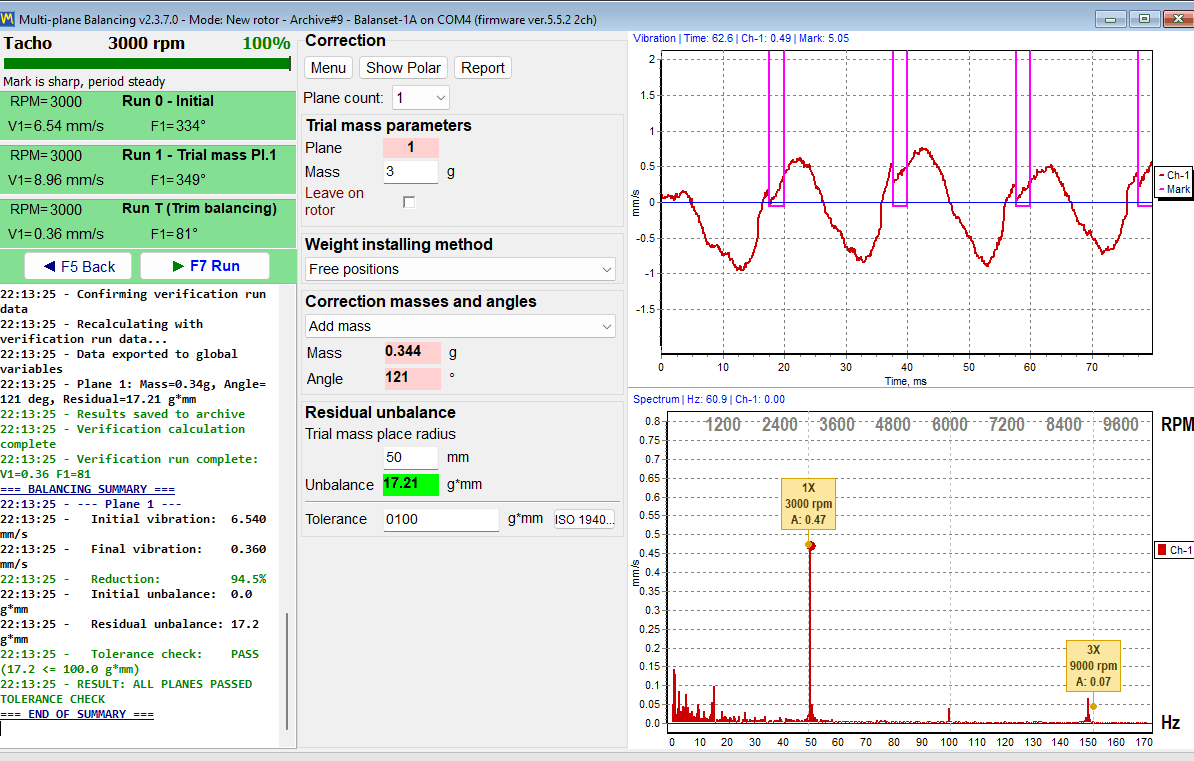
Task: Click the Tacho signal quality progress bar
Action: [x=147, y=64]
